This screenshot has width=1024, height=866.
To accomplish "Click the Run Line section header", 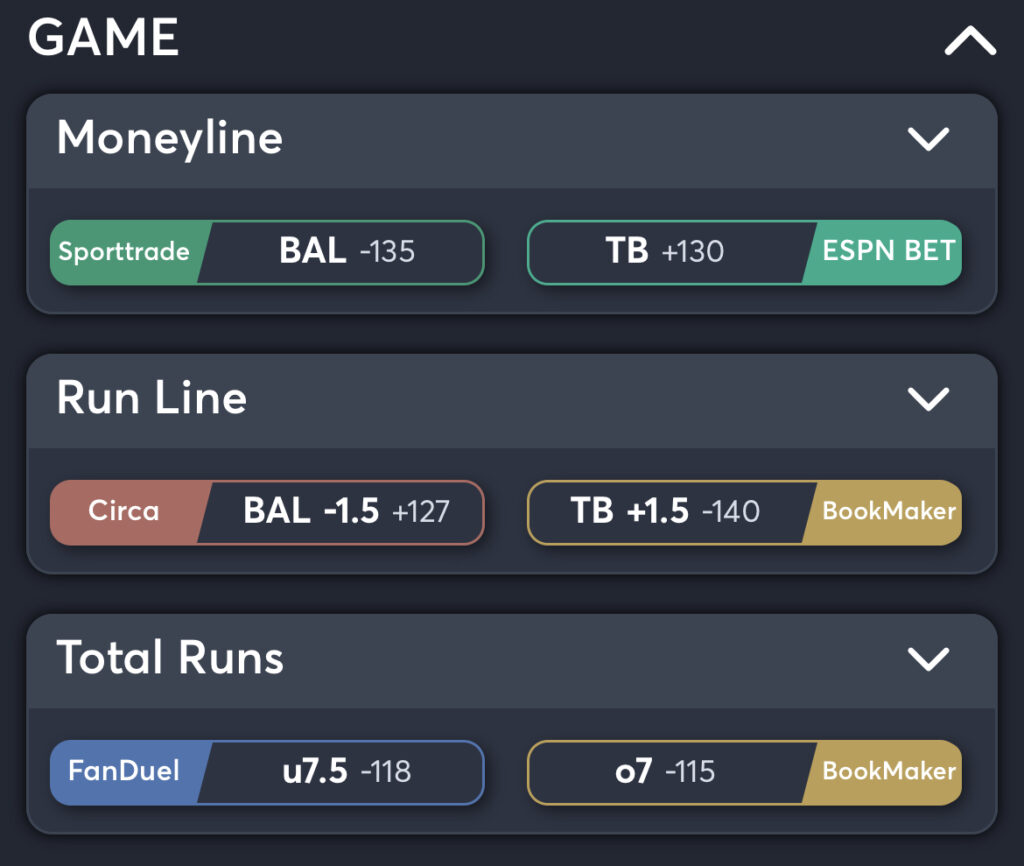I will [152, 400].
